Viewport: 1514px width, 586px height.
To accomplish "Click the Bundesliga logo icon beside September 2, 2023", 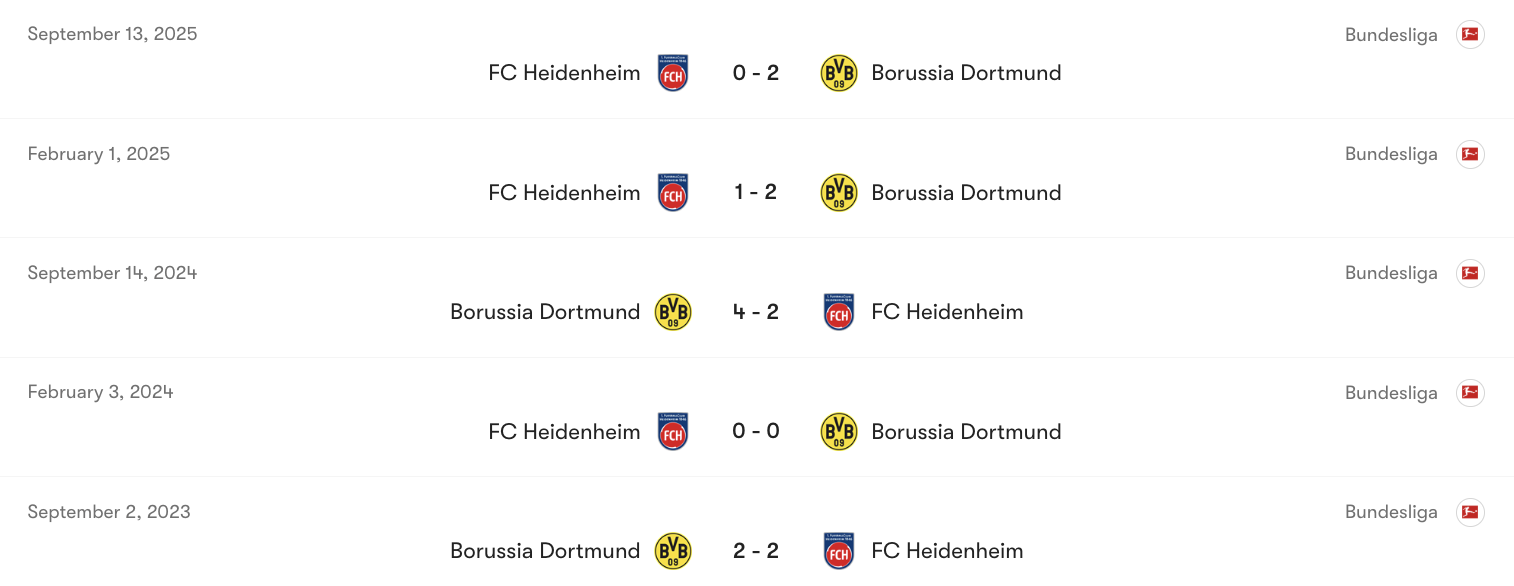I will [x=1470, y=512].
